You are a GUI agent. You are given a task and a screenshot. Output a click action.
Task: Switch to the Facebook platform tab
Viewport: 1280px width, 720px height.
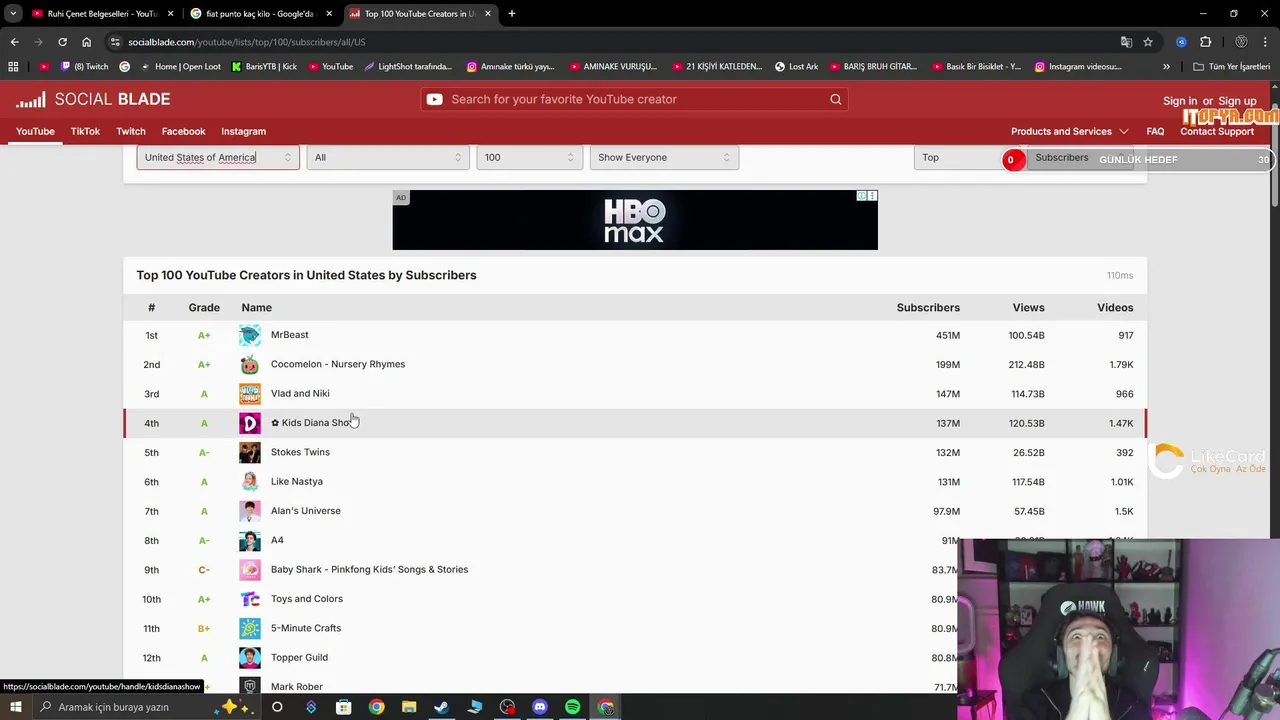183,131
